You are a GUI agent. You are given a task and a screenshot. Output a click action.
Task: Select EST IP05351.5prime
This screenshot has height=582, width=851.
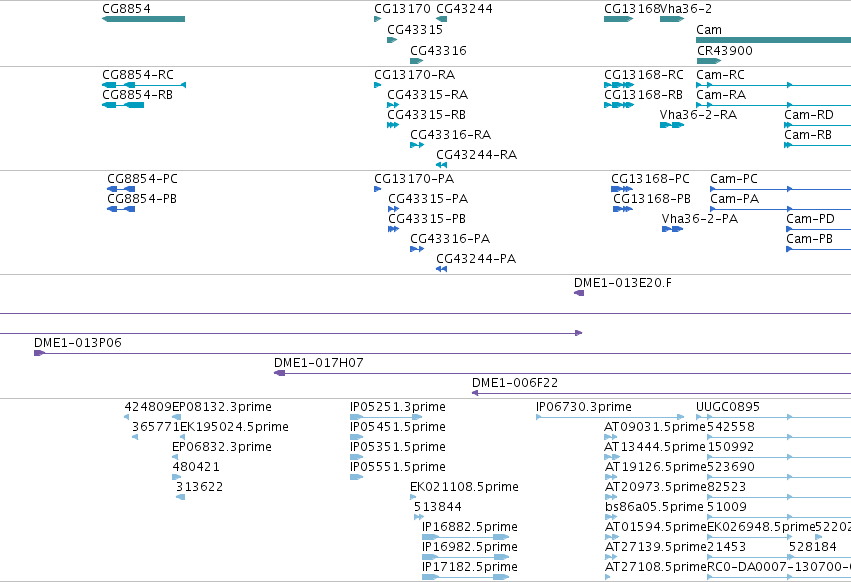398,447
